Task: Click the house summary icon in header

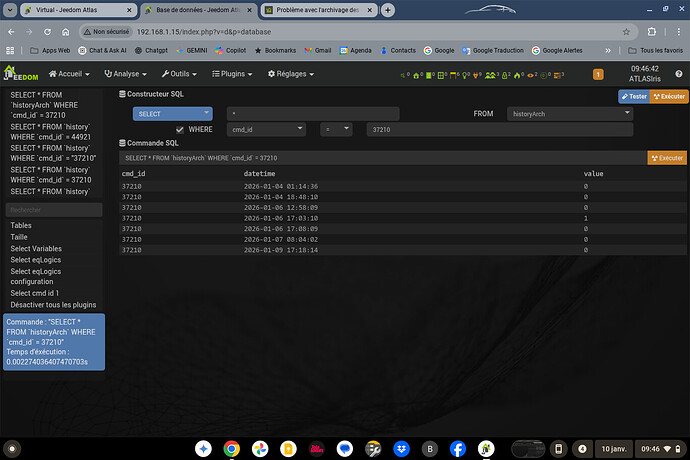Action: pos(416,76)
